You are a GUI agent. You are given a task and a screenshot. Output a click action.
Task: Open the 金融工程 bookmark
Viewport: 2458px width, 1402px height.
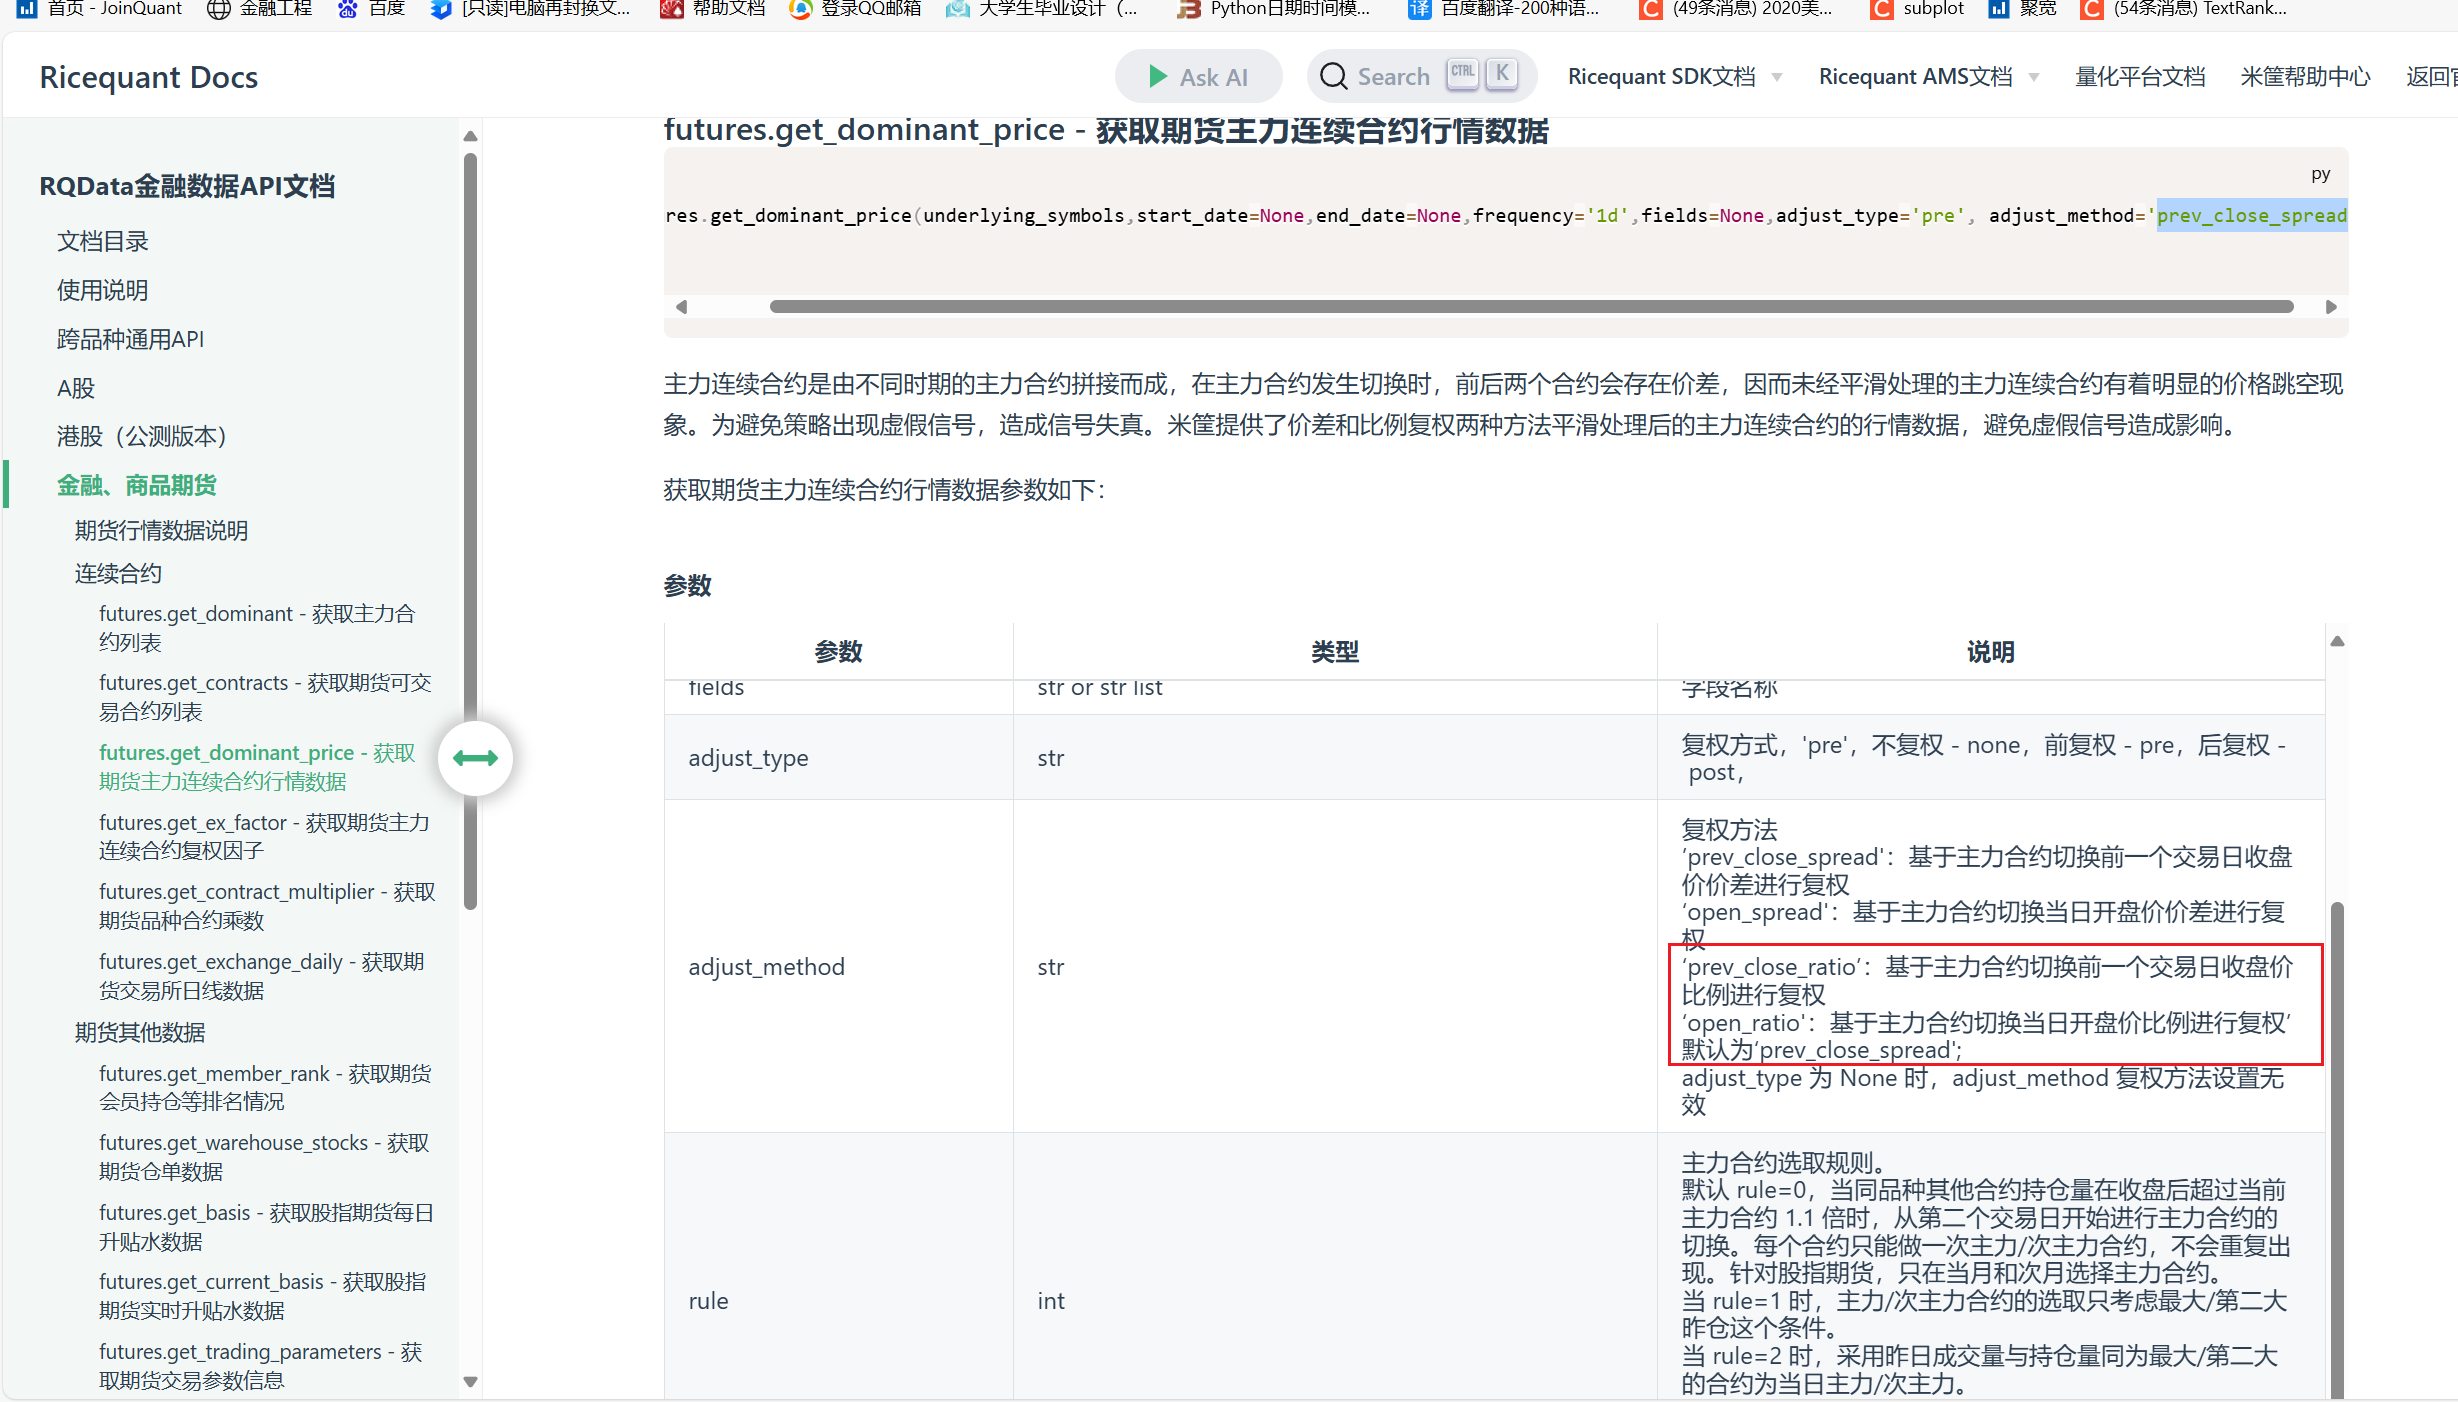coord(260,9)
